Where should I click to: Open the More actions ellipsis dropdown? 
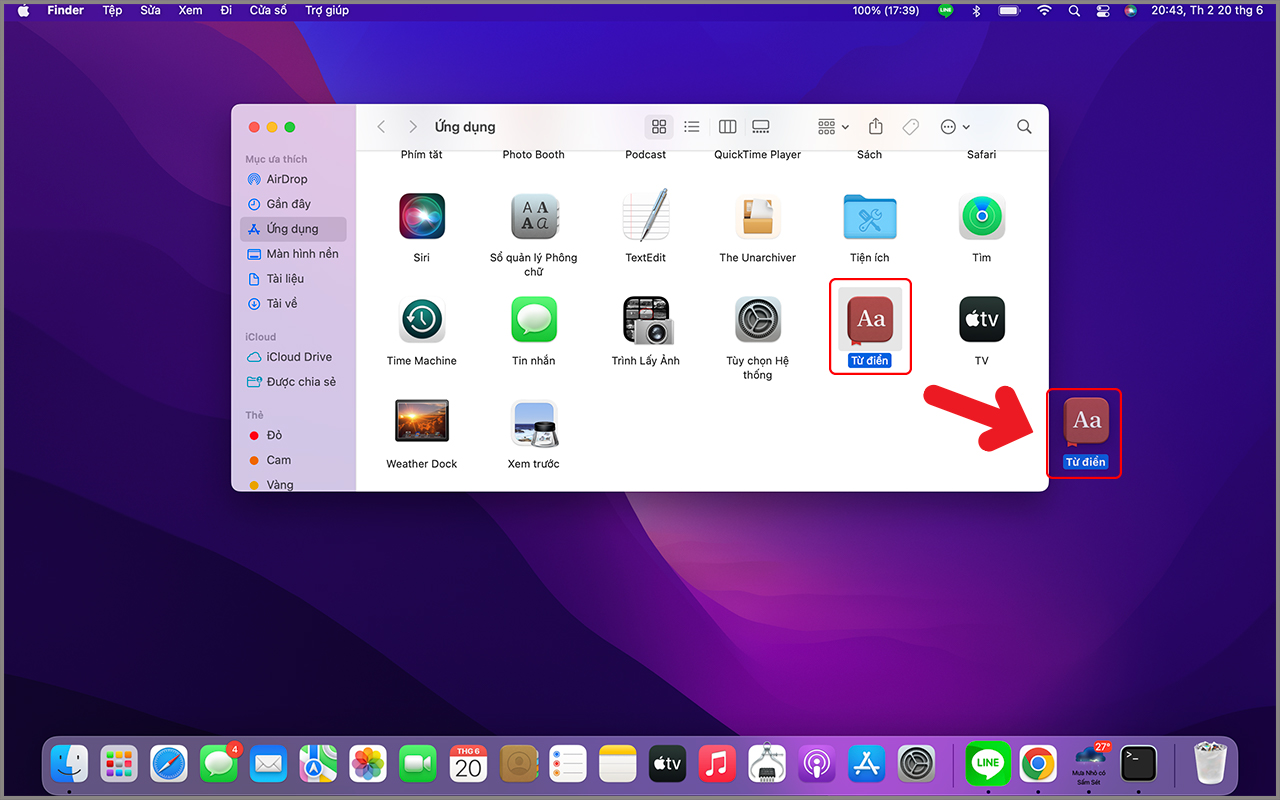955,127
